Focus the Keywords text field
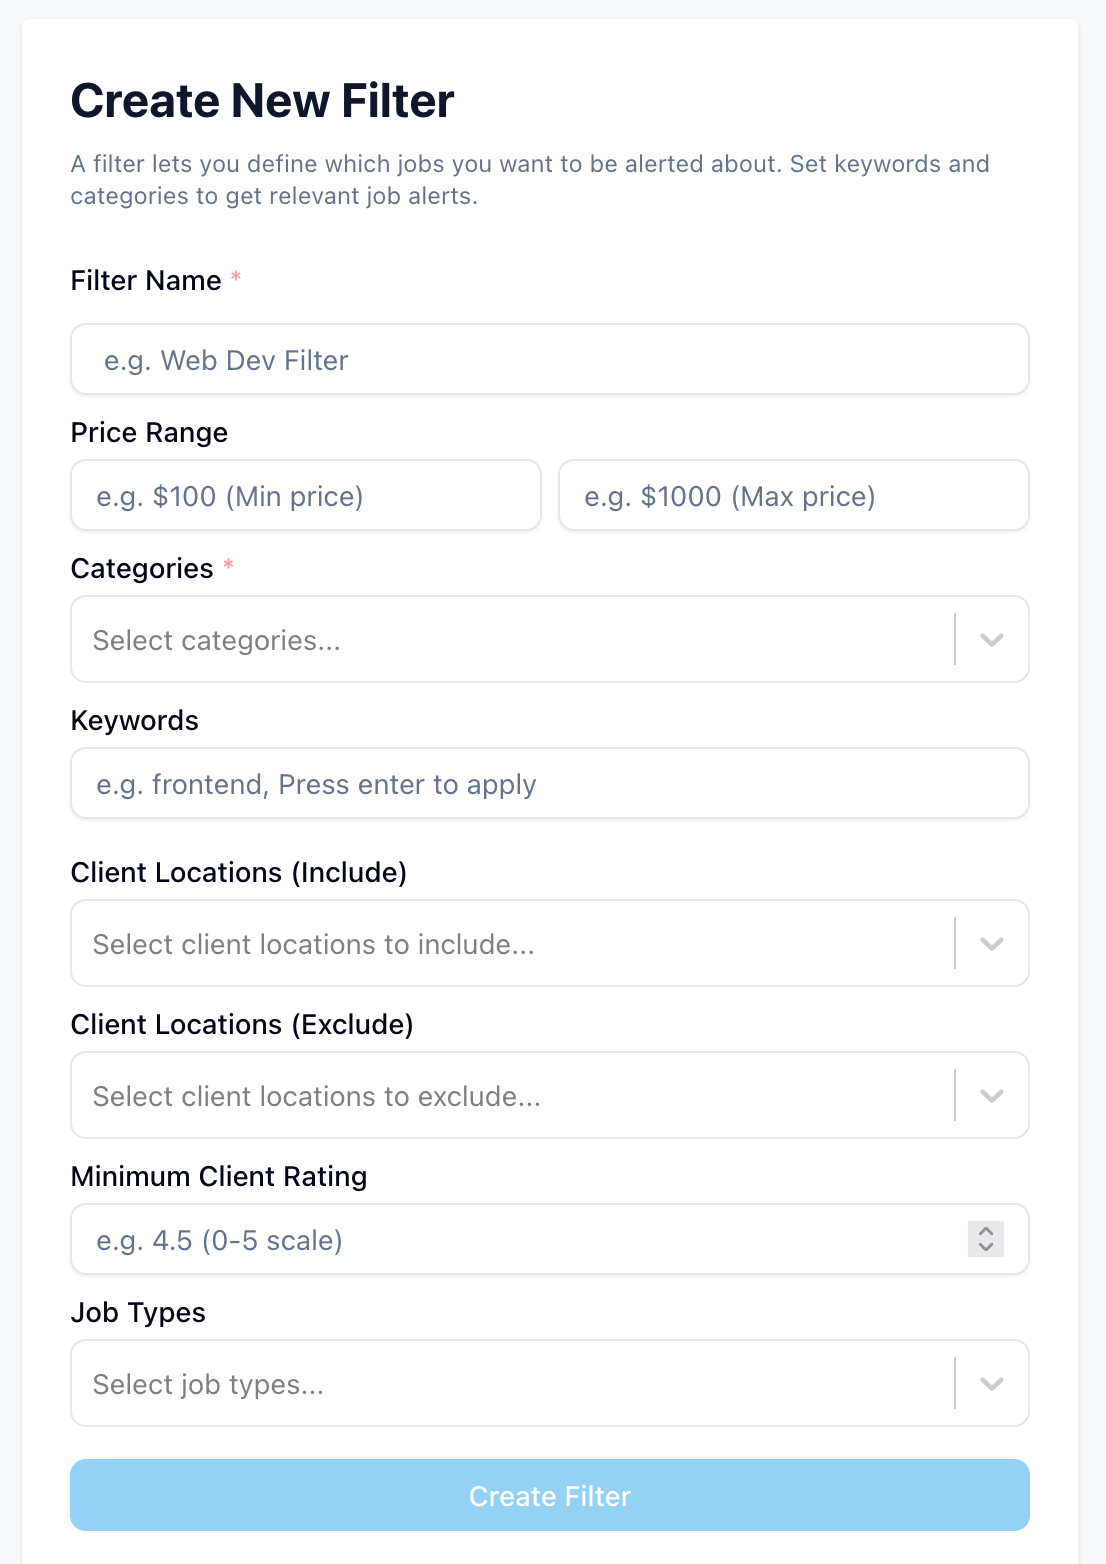This screenshot has height=1564, width=1106. 549,784
